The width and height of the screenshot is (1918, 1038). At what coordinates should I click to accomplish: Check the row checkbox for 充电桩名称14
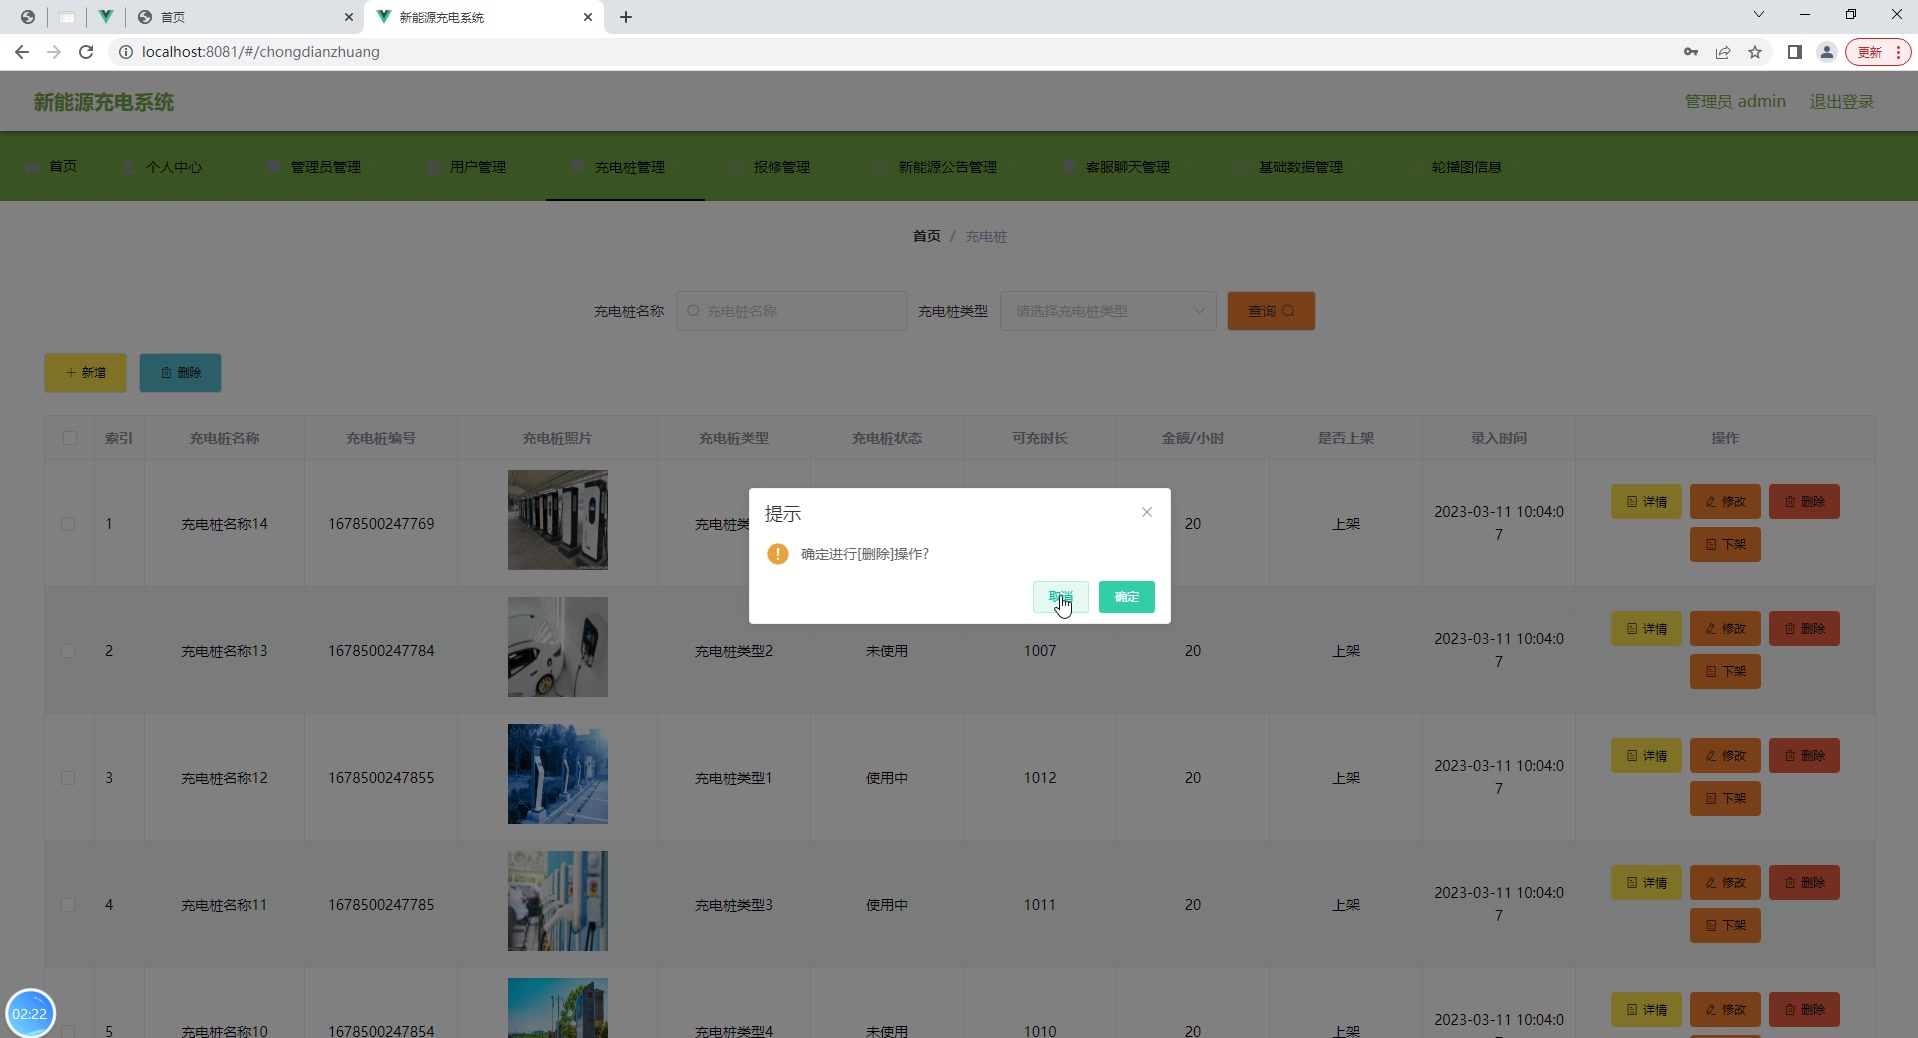[x=68, y=524]
